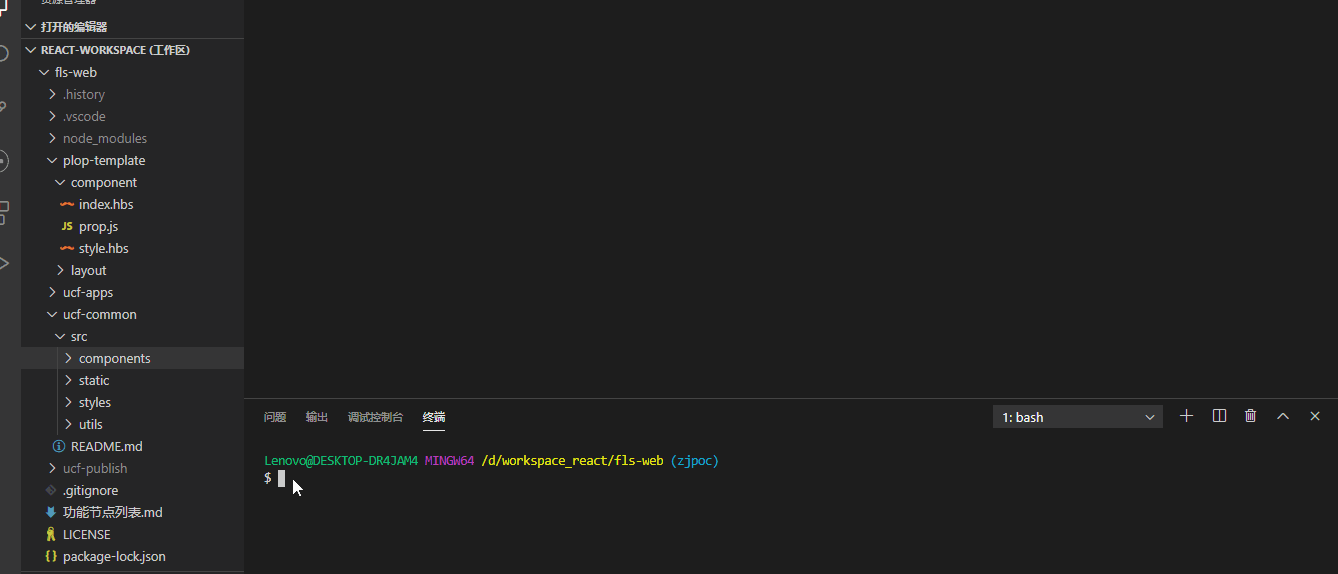The width and height of the screenshot is (1338, 574).
Task: Open the 调试控制台 tab
Action: tap(376, 417)
